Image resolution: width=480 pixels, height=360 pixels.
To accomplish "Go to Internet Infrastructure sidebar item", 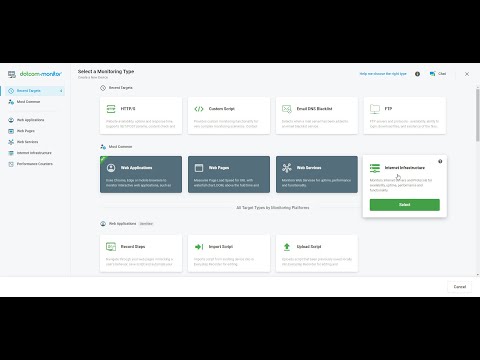I will pos(34,153).
